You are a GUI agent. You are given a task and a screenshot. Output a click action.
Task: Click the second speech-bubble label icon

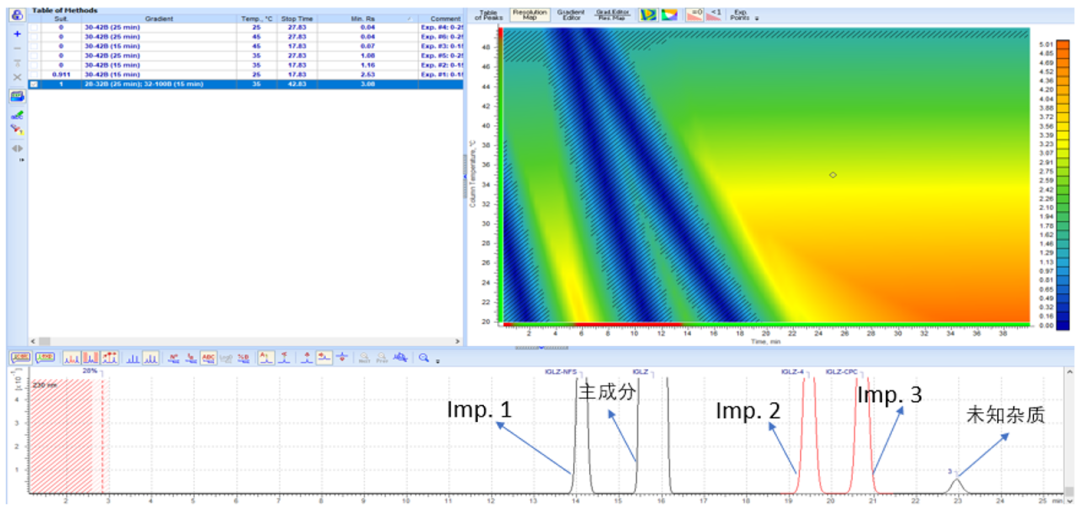pyautogui.click(x=45, y=358)
